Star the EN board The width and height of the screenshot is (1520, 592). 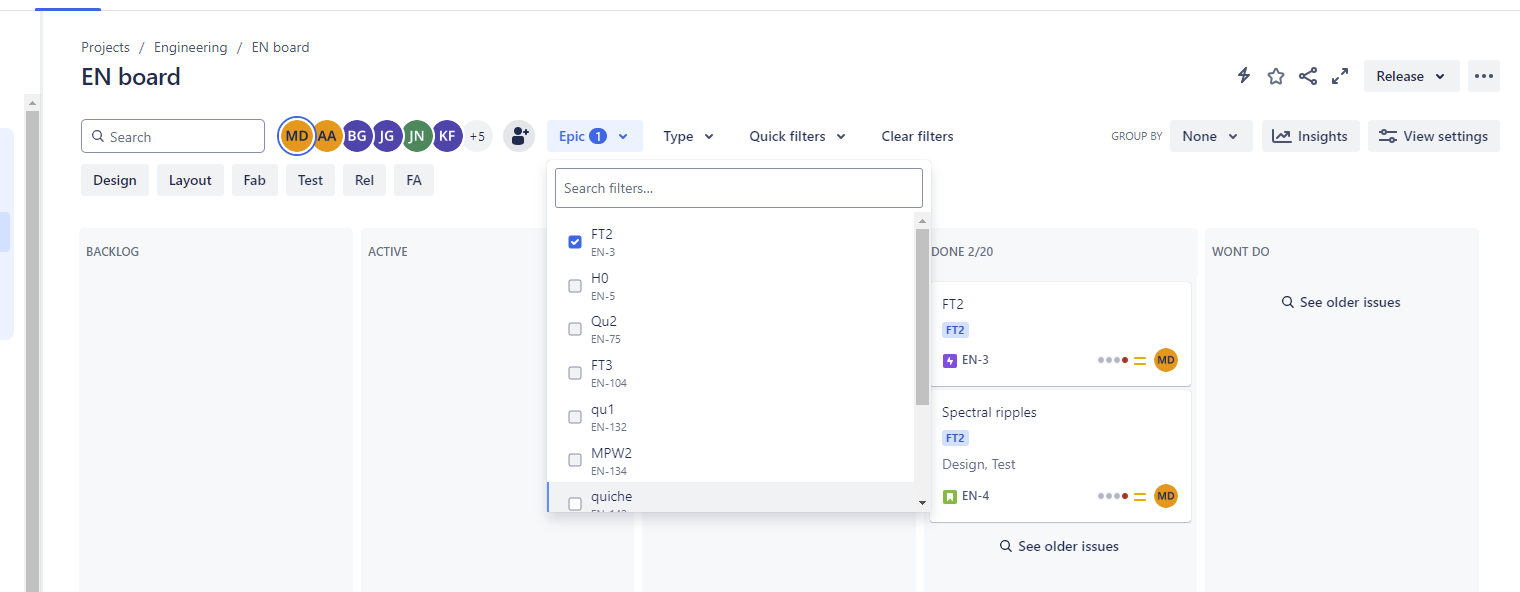click(x=1276, y=76)
